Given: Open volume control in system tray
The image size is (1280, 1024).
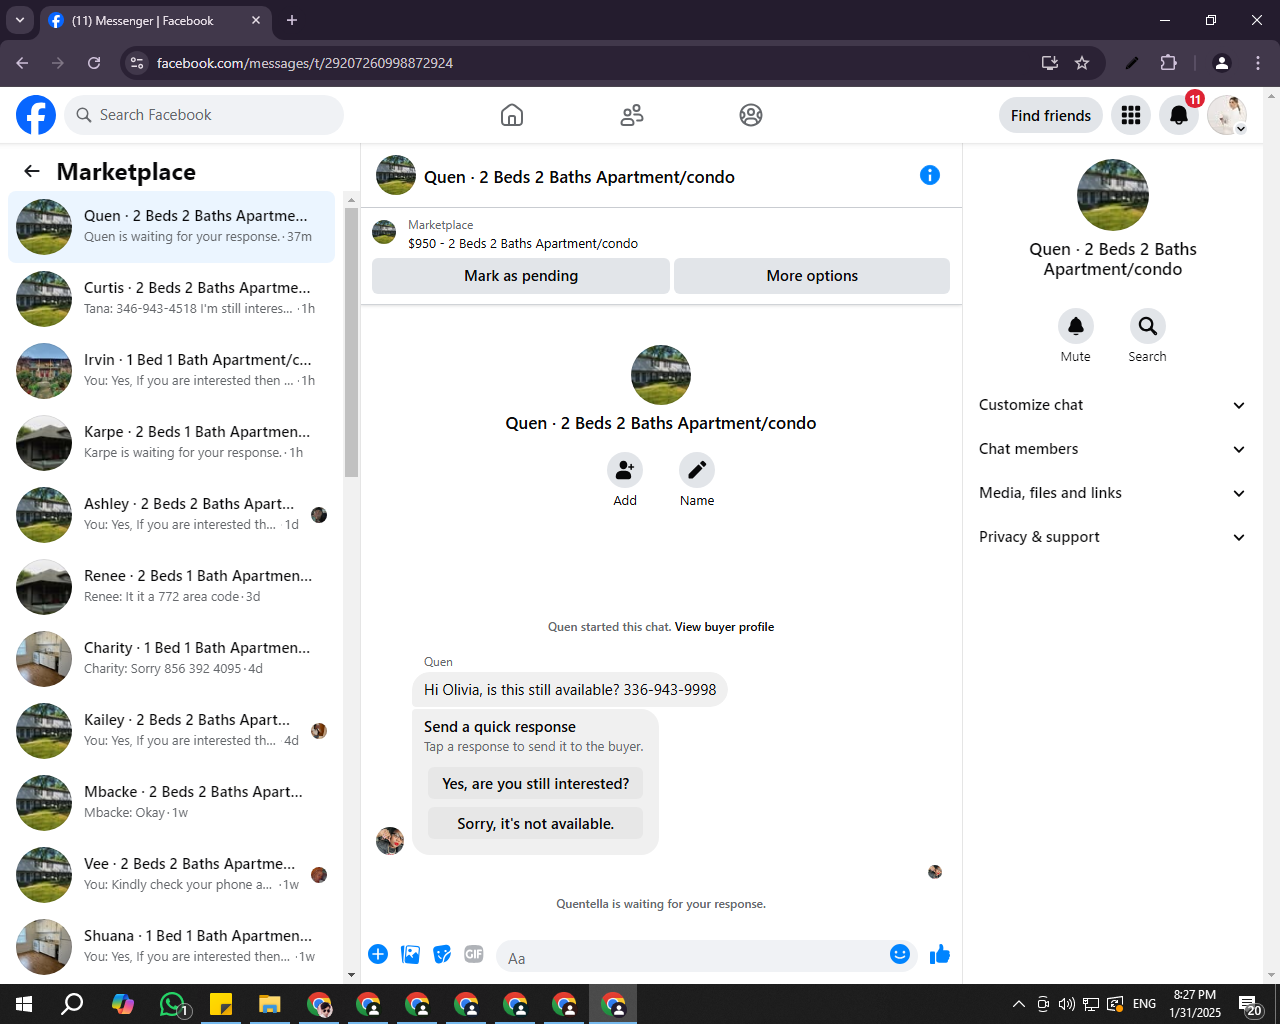Looking at the screenshot, I should (x=1067, y=1004).
